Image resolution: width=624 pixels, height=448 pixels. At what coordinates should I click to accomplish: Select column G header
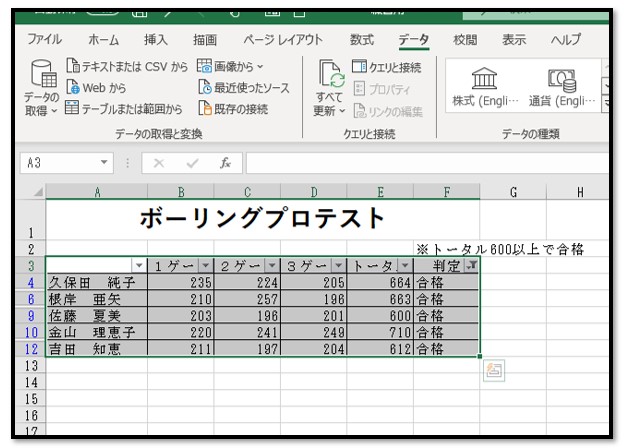[x=513, y=192]
